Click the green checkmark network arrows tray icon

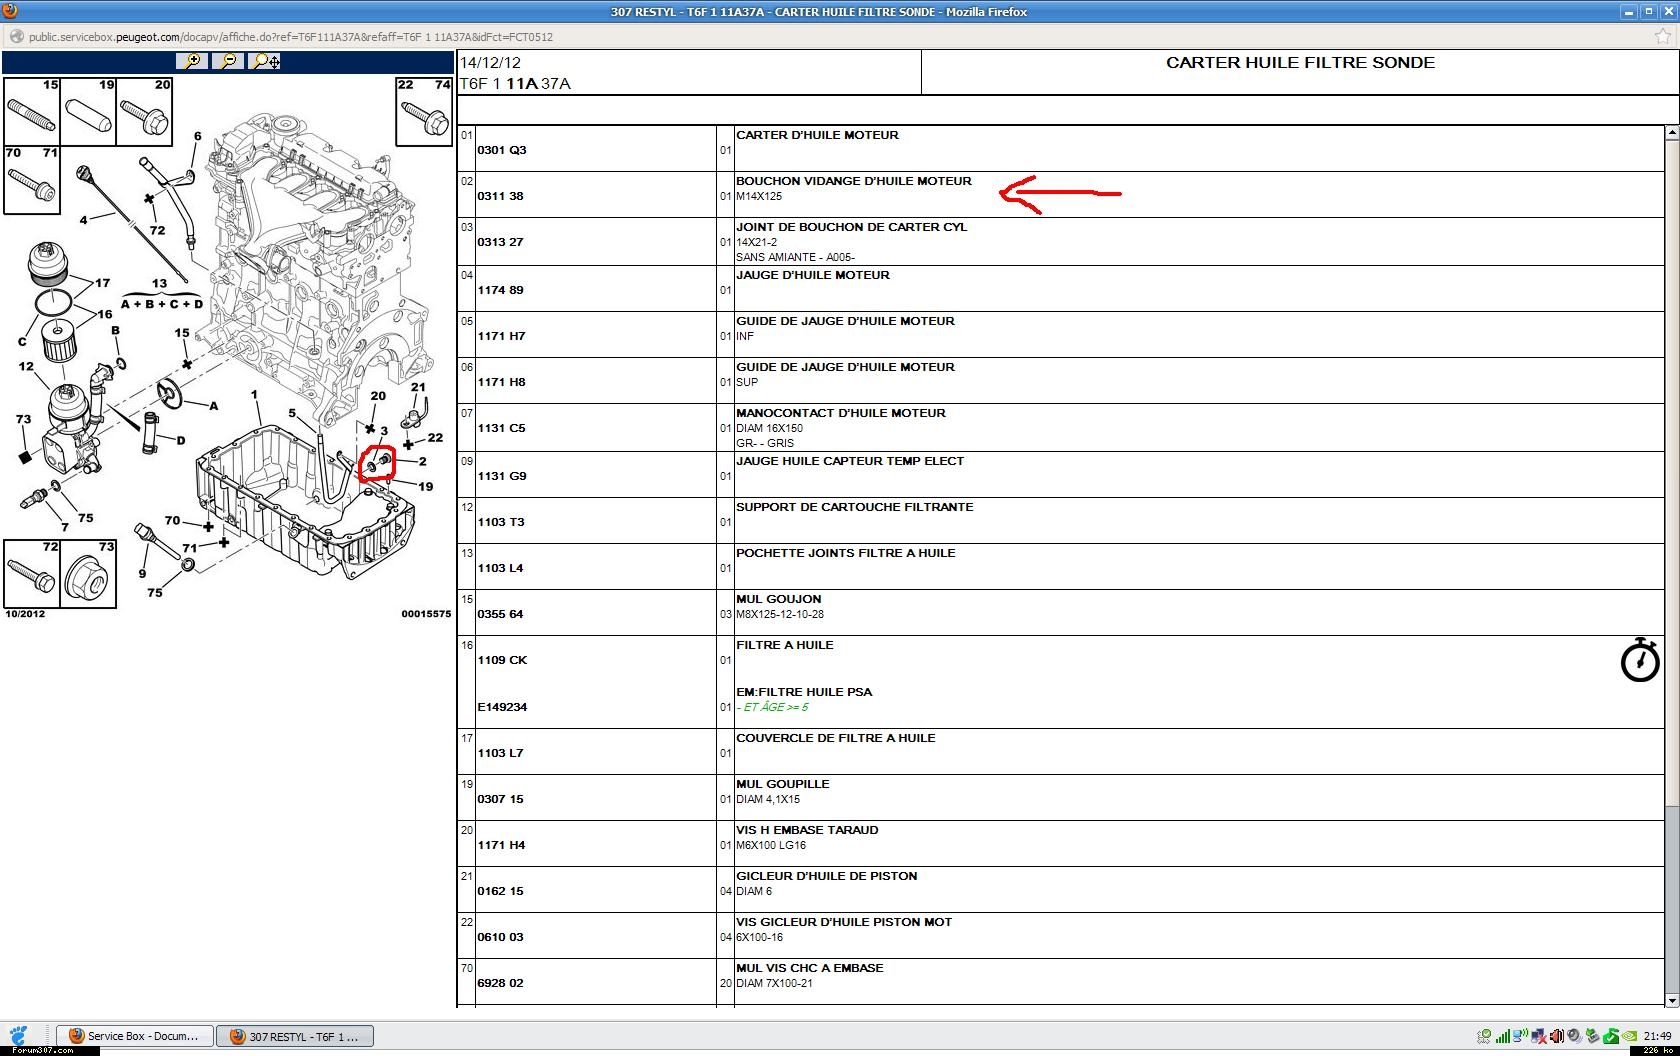(x=1485, y=1036)
